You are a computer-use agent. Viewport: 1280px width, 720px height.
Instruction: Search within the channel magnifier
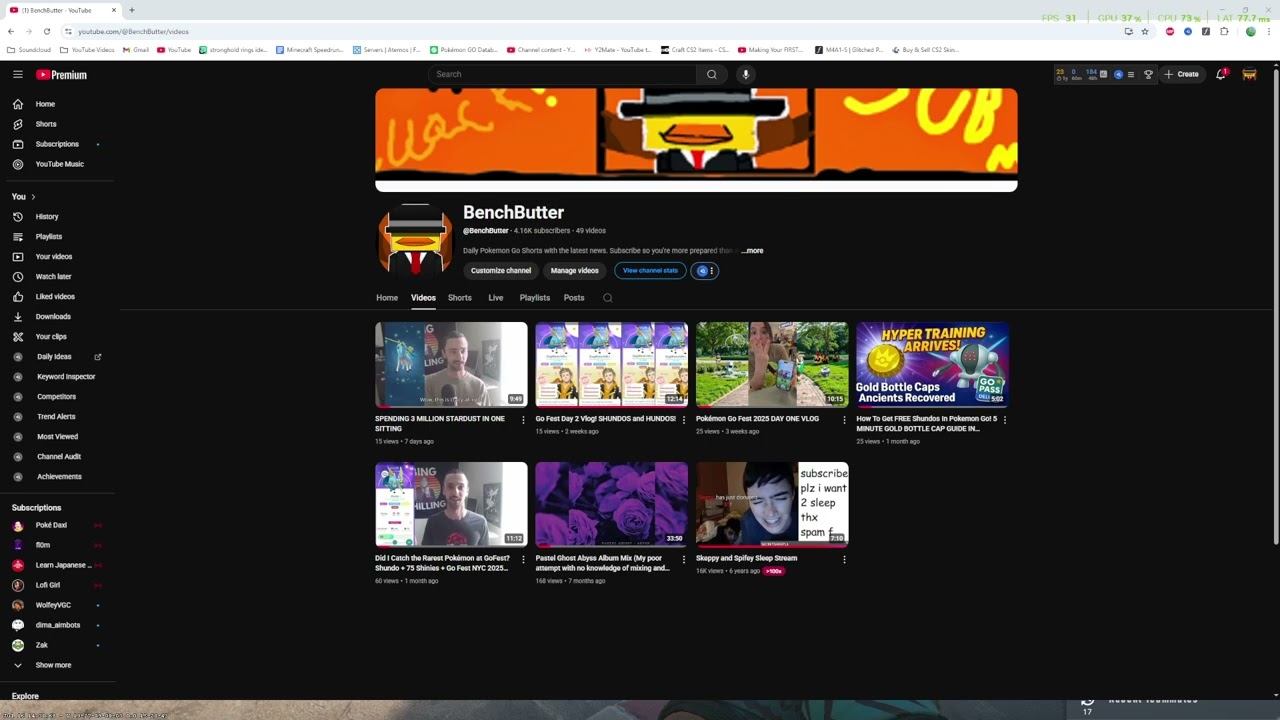pyautogui.click(x=608, y=298)
